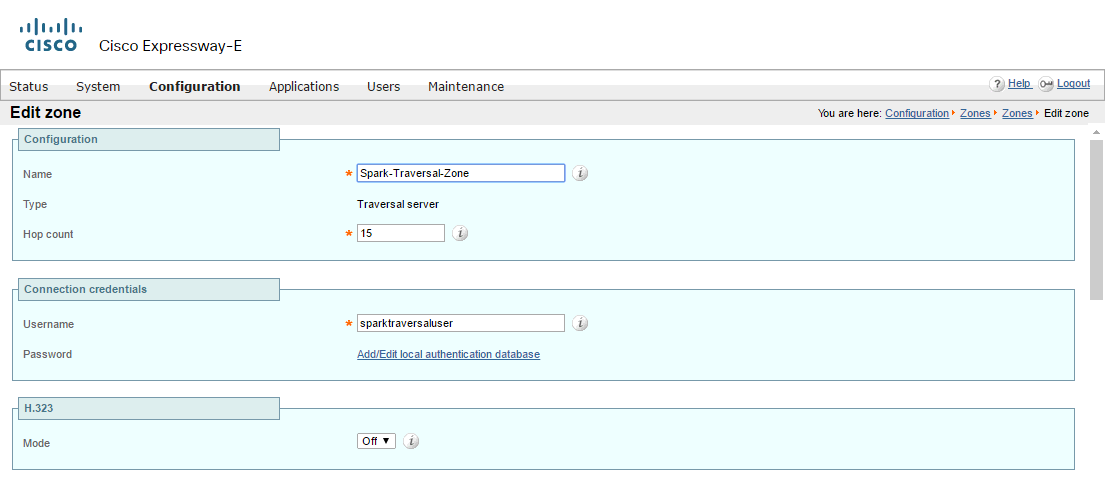Click the second Zones breadcrumb link
The width and height of the screenshot is (1105, 477).
tap(1018, 113)
